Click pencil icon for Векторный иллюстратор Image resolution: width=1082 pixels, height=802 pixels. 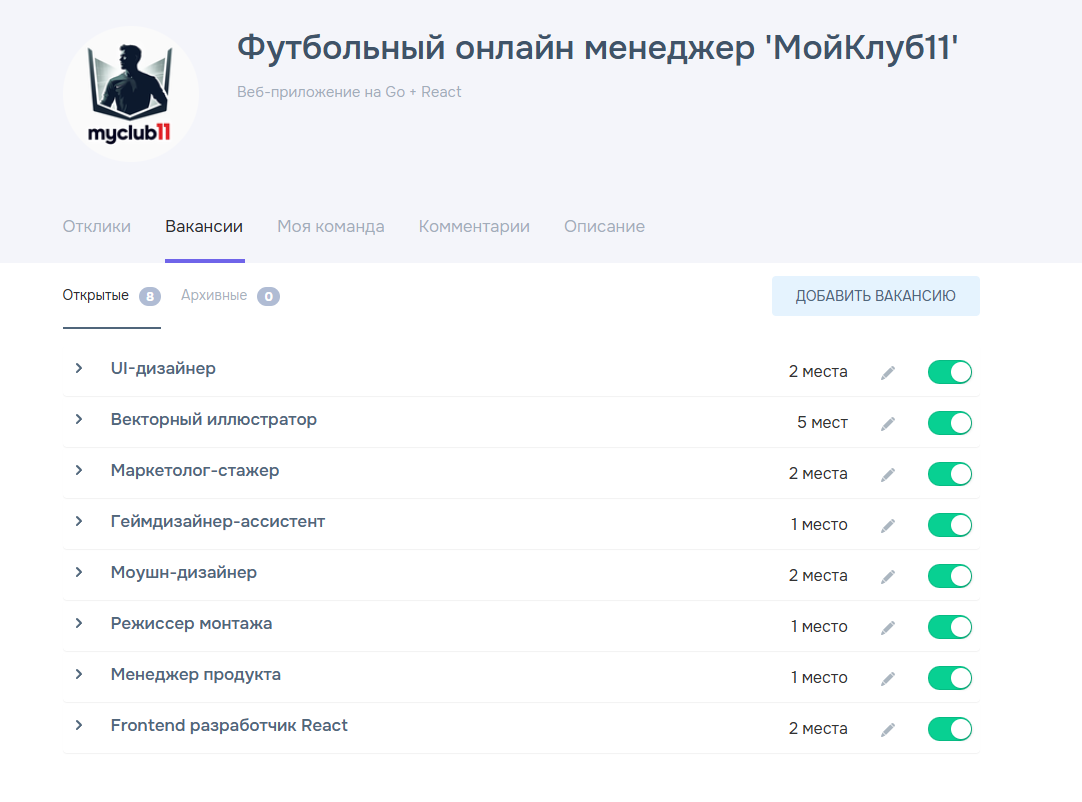pos(887,424)
